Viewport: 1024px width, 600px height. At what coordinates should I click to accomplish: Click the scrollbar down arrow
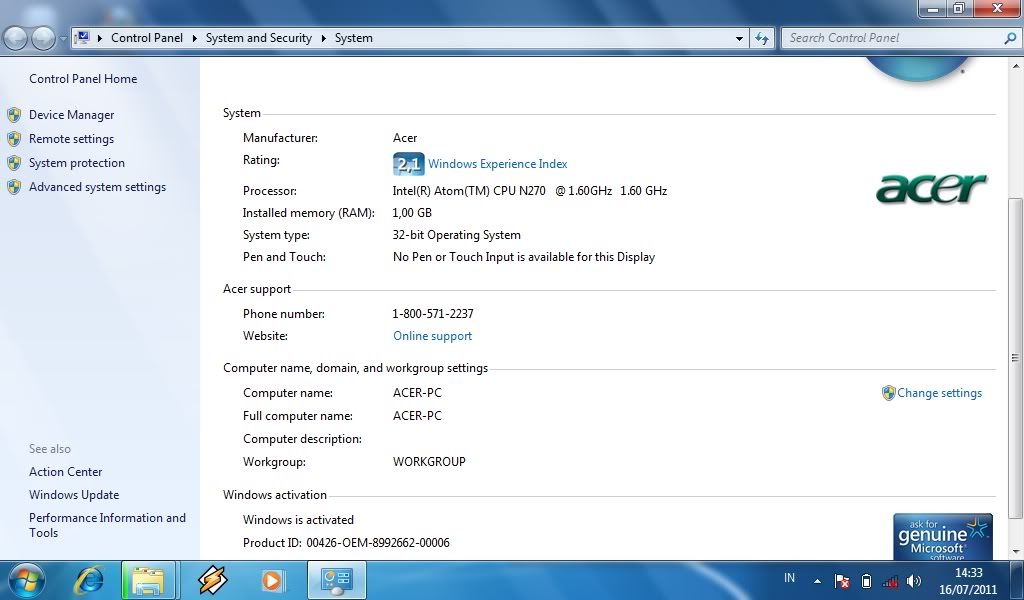click(x=1016, y=552)
